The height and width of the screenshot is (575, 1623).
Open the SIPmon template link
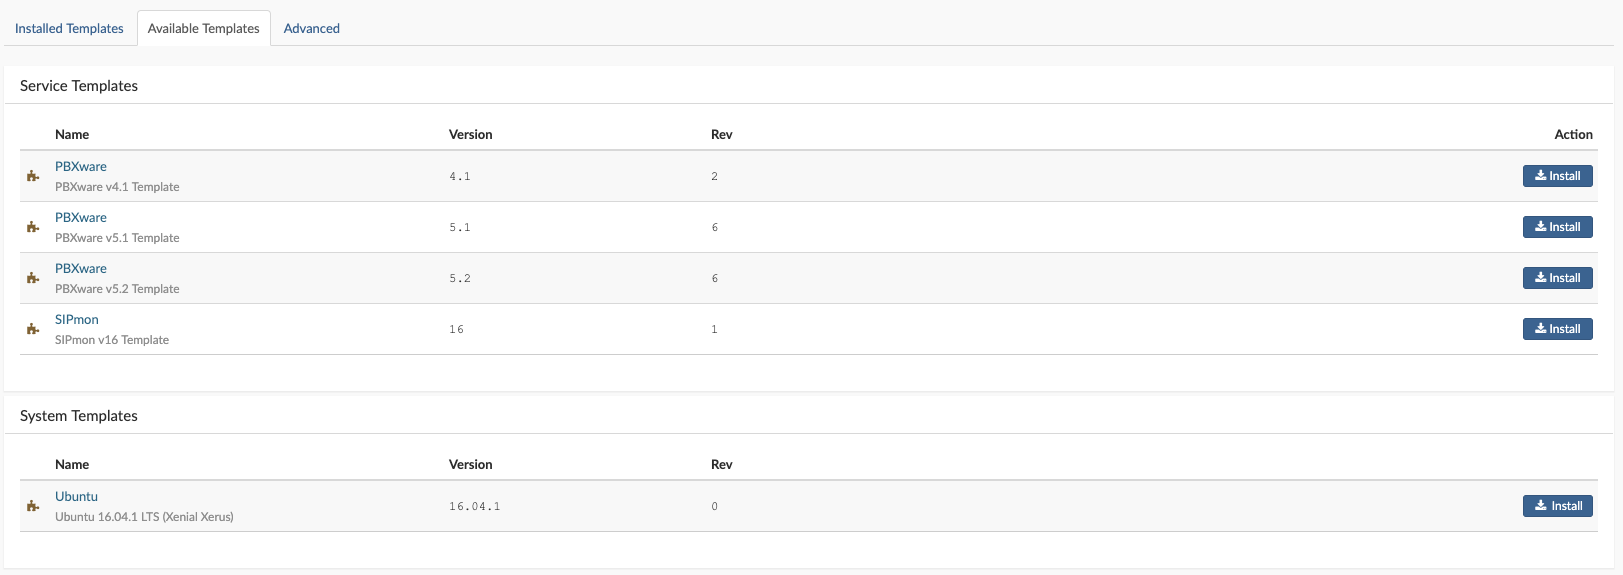pyautogui.click(x=77, y=320)
